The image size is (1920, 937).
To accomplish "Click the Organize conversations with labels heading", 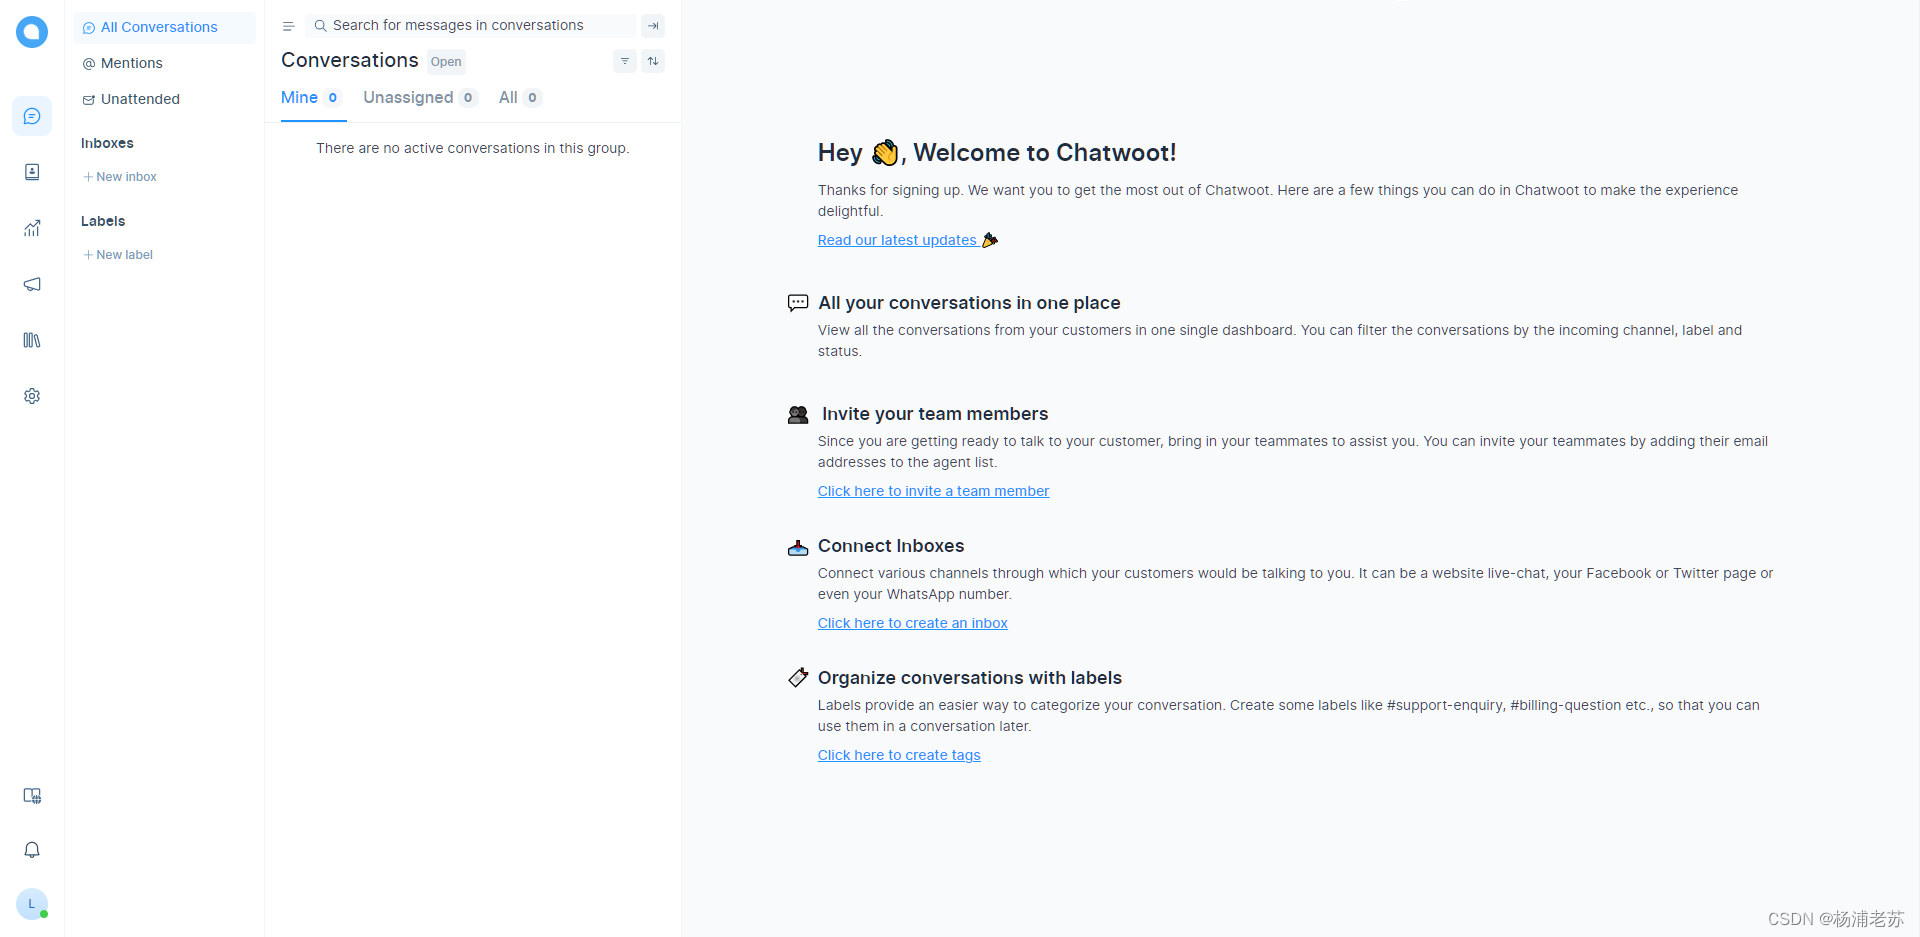I will pos(970,678).
